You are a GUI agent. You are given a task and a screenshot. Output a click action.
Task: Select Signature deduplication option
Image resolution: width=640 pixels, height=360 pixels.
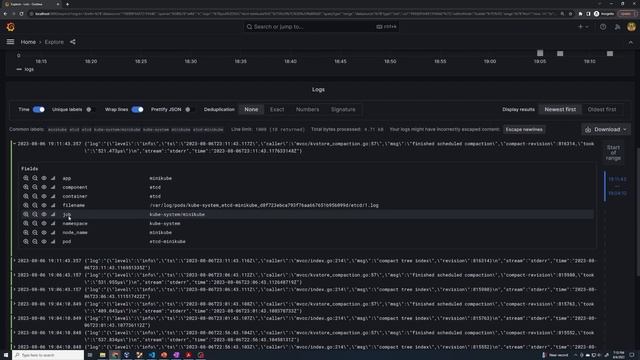point(343,109)
